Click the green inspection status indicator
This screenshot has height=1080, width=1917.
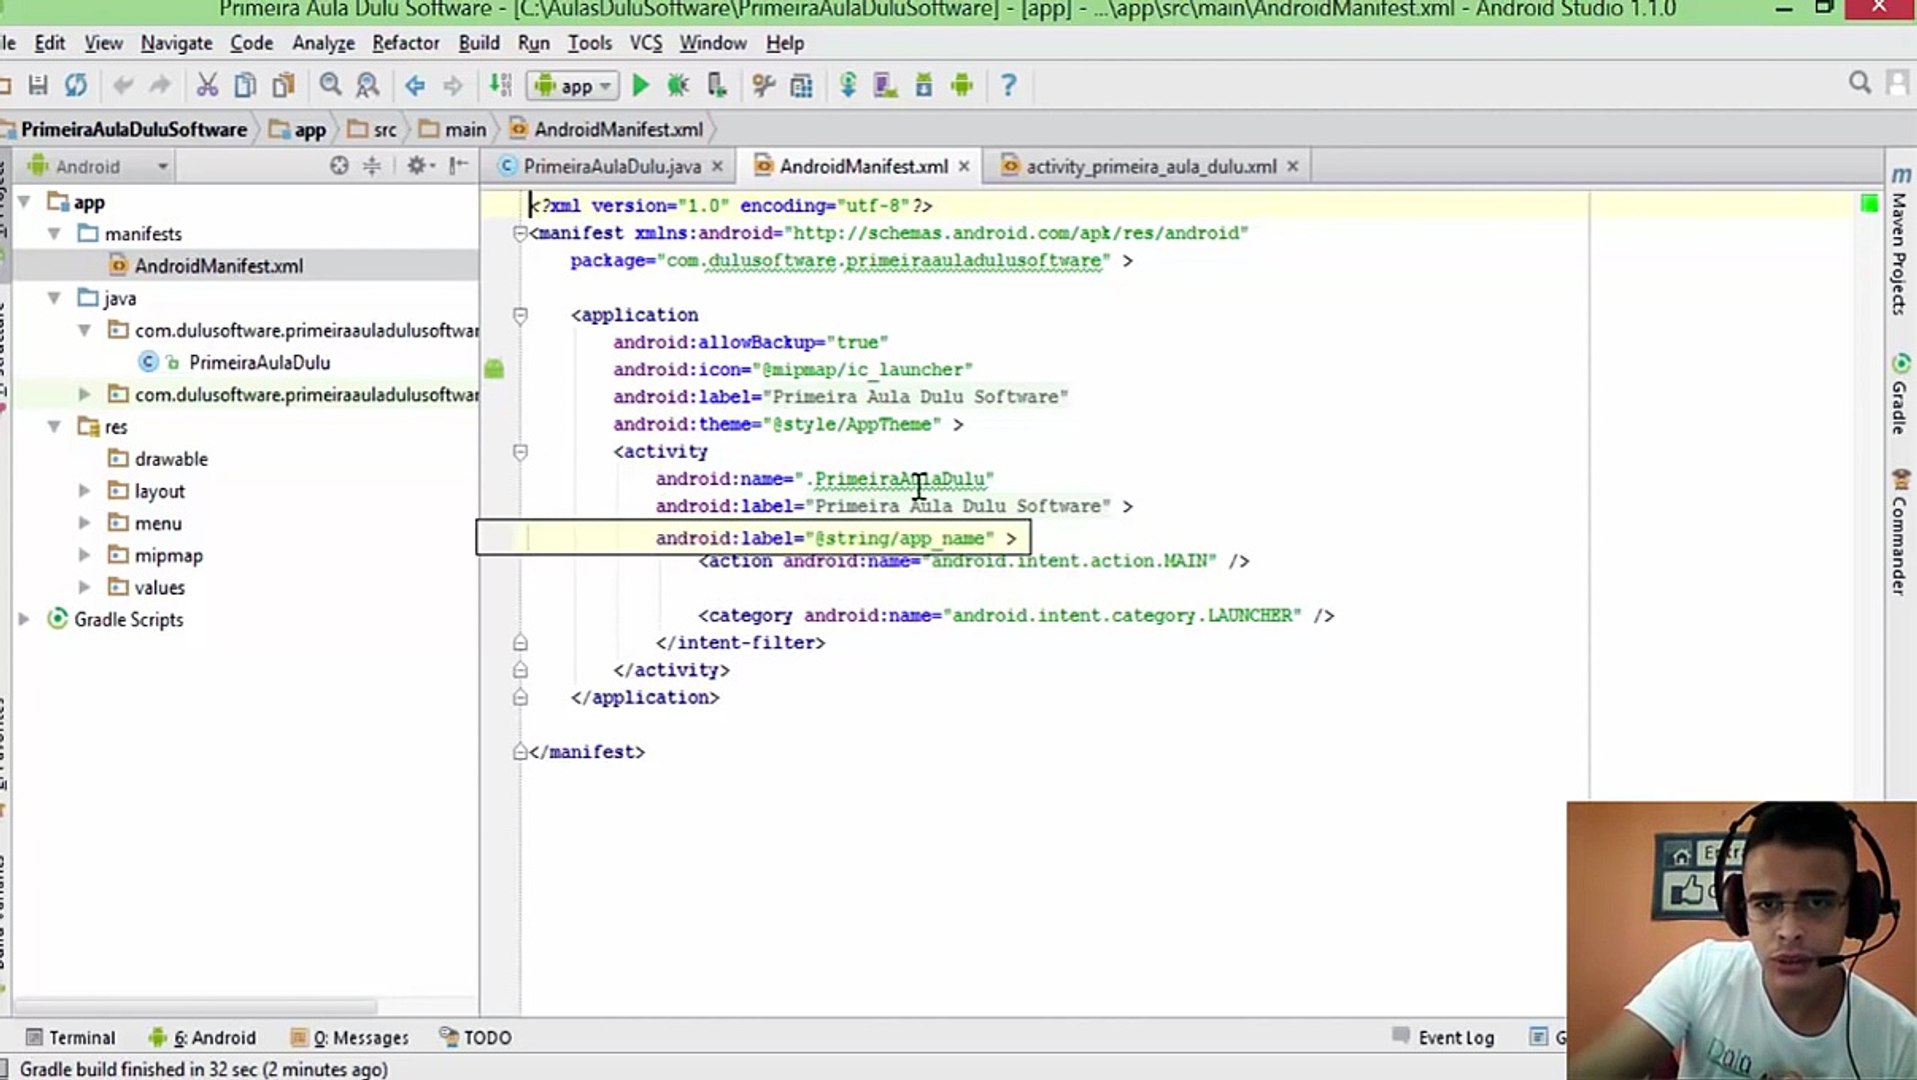[1869, 204]
